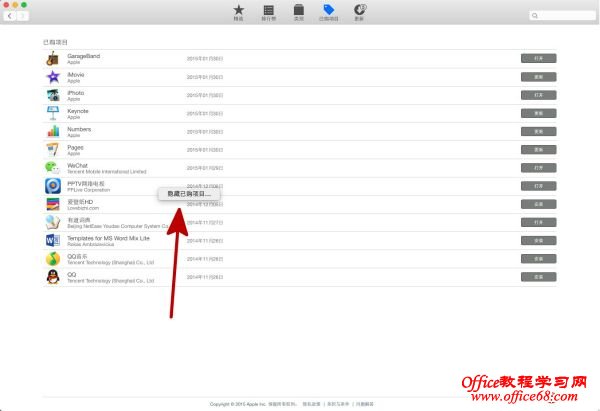Screen dimensions: 600x411
Task: Click the Keynote podium icon
Action: point(53,113)
